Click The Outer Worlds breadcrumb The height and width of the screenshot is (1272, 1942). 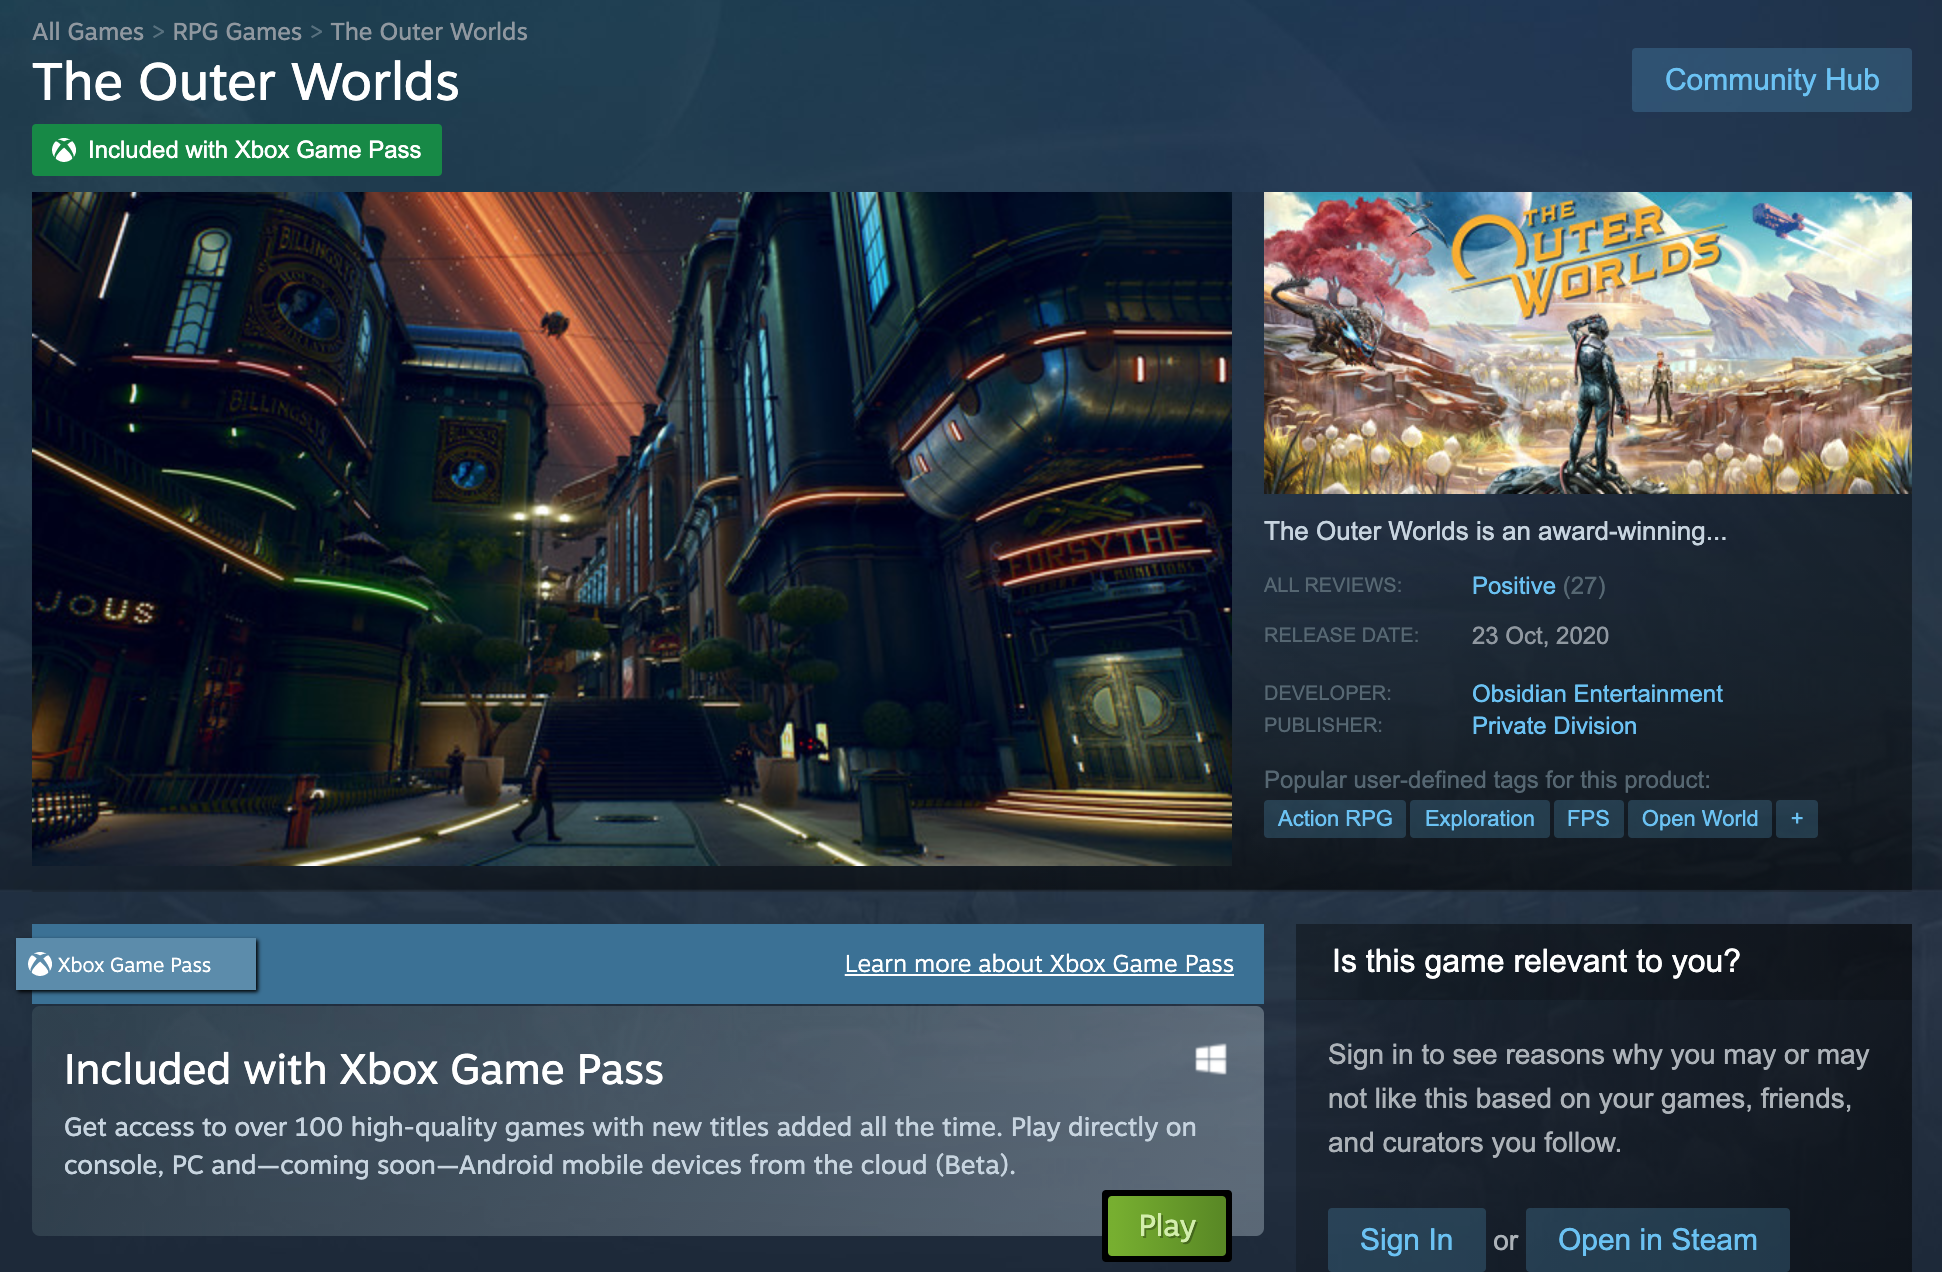coord(429,31)
